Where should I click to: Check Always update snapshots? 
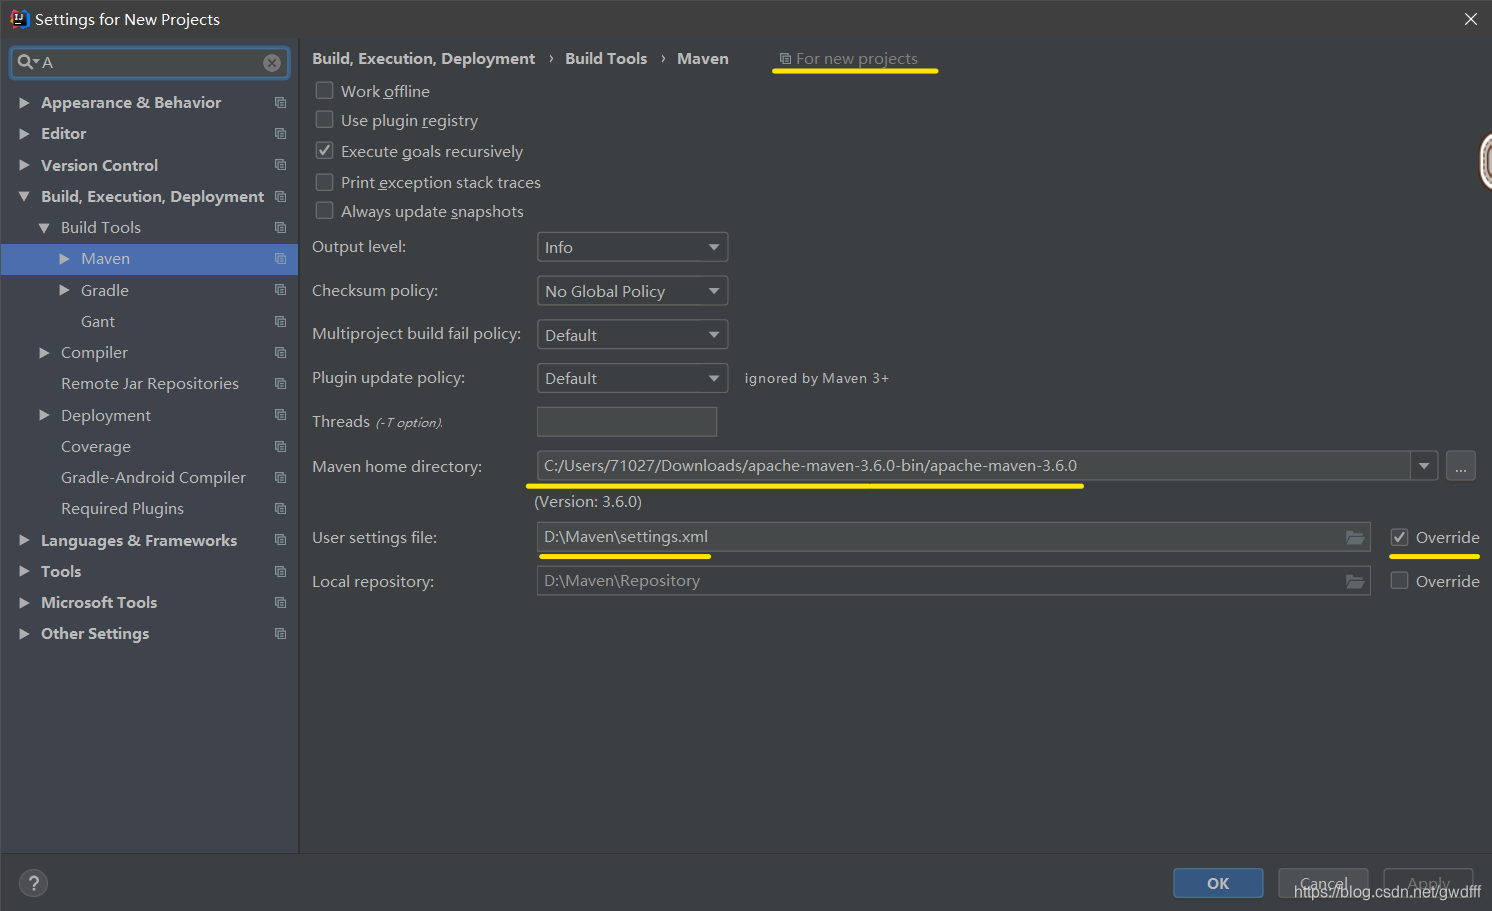pyautogui.click(x=324, y=211)
